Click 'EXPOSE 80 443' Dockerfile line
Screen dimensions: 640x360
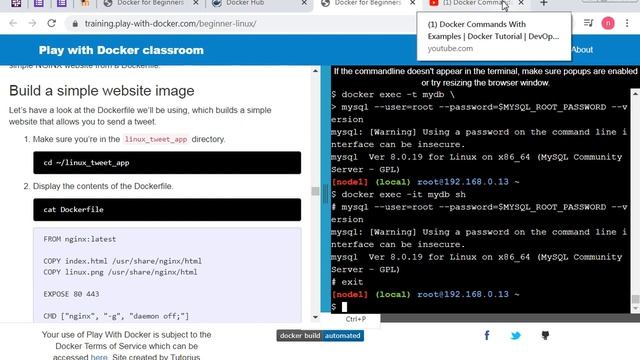click(71, 294)
